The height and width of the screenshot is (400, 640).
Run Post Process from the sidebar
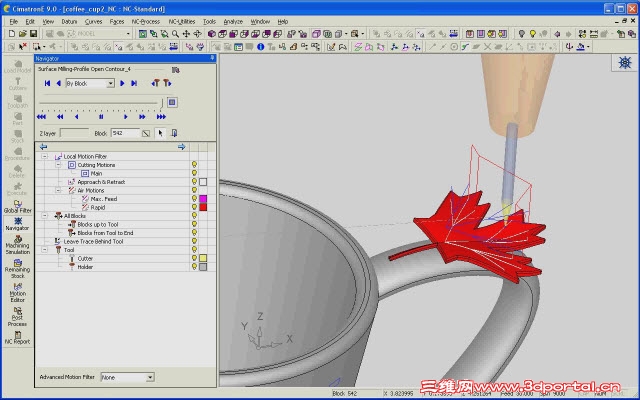coord(18,317)
